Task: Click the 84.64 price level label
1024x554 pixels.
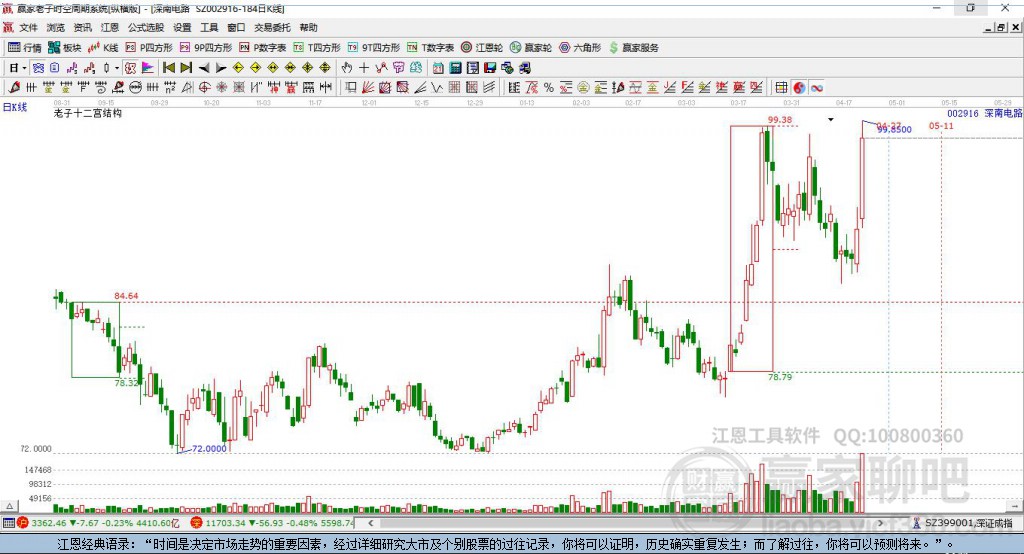Action: point(126,296)
